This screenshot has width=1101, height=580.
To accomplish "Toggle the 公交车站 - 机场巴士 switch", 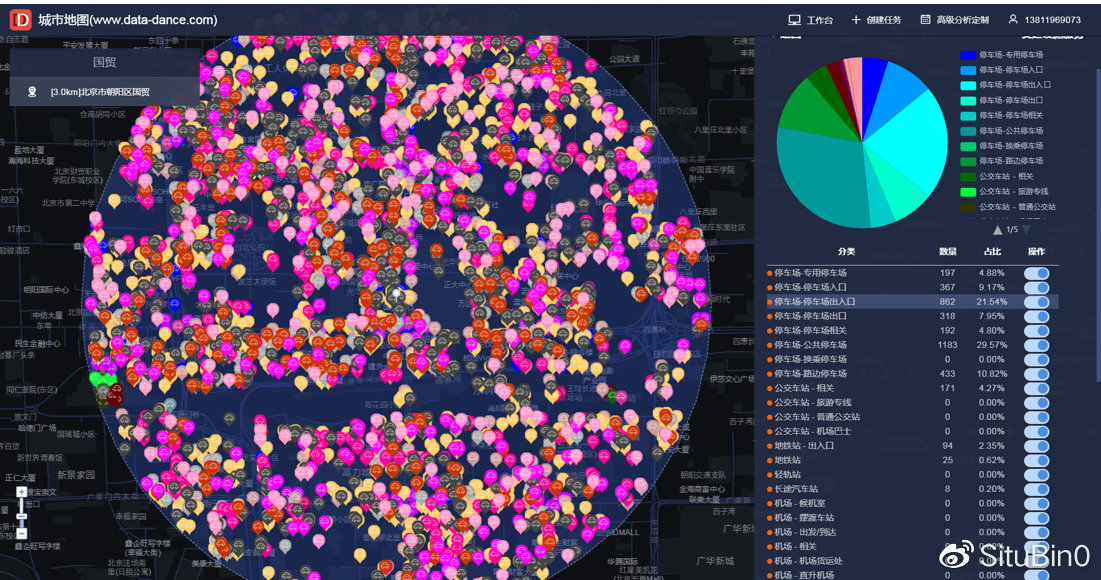I will (1036, 431).
